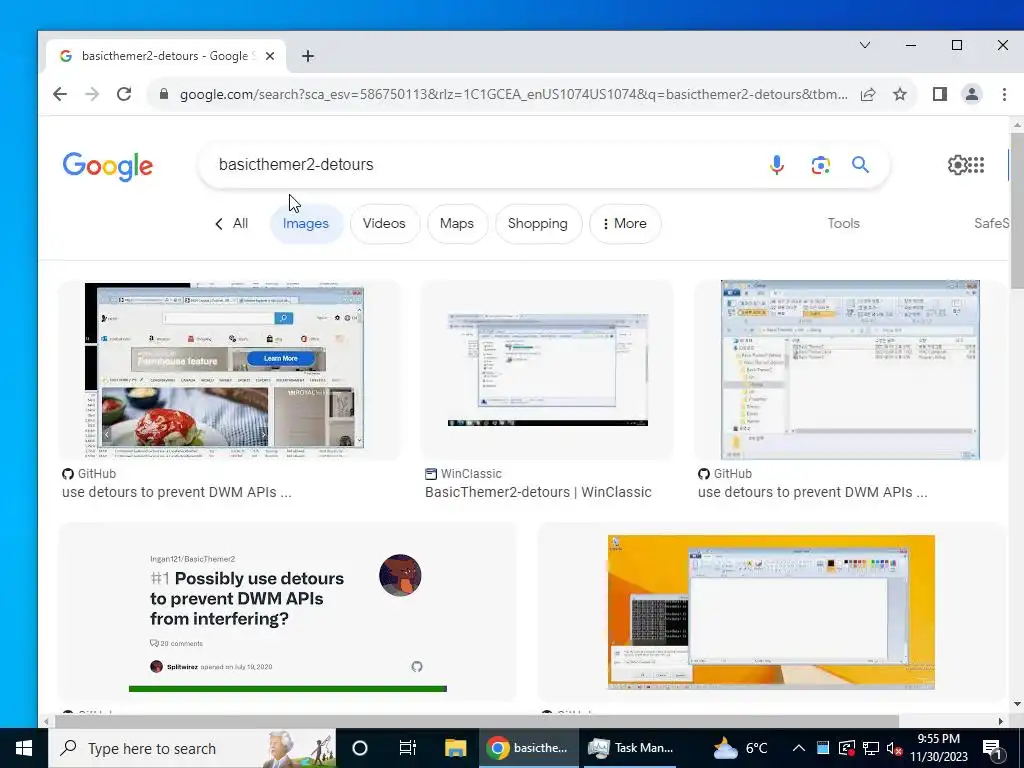
Task: Click the vertical scrollbar down arrow
Action: click(1017, 704)
